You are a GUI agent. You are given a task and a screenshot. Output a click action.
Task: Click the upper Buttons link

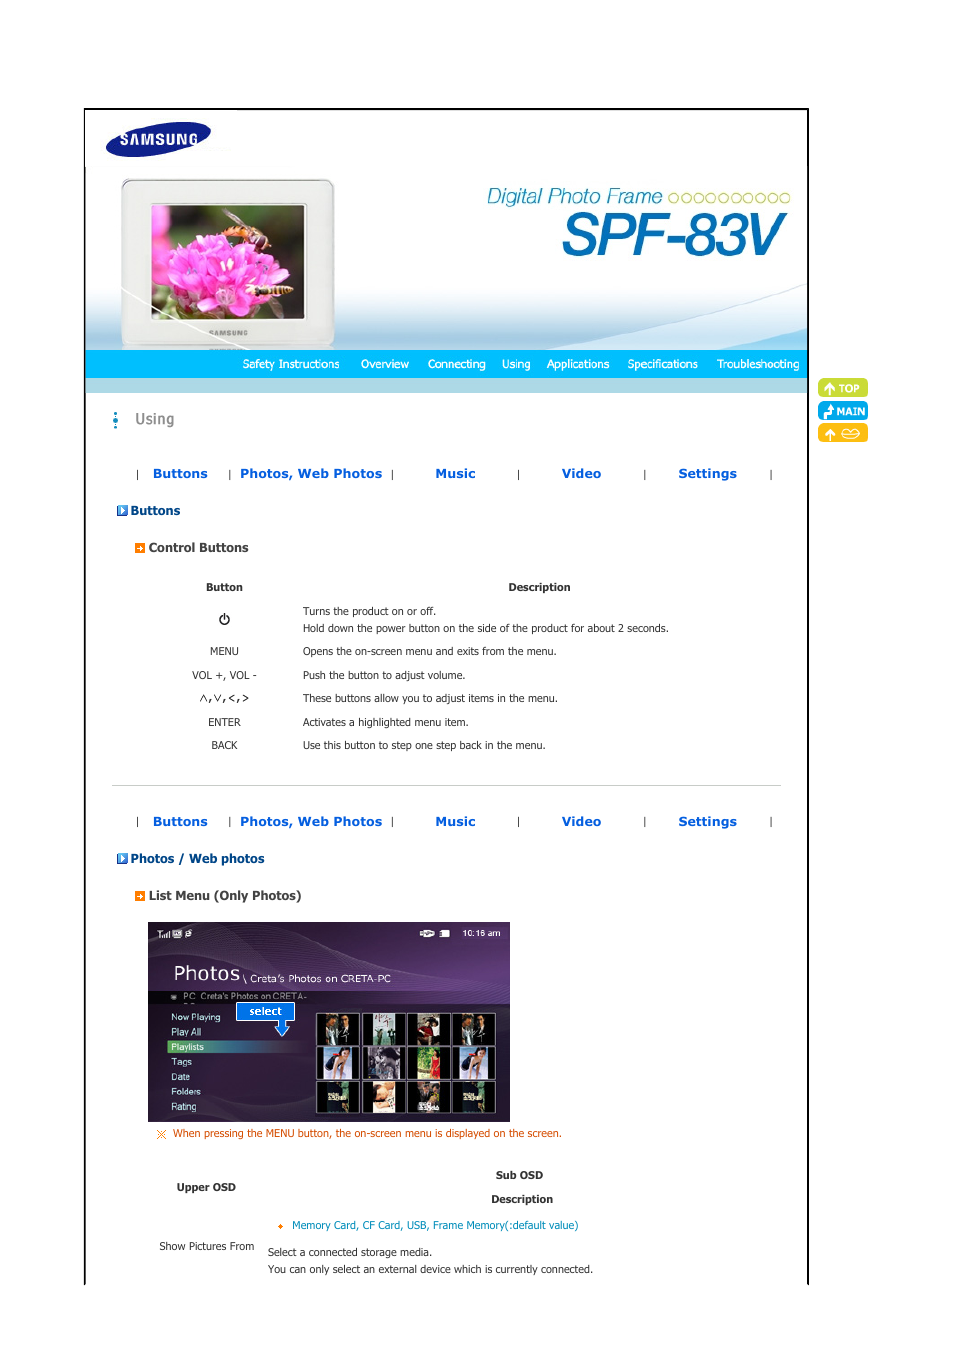(x=180, y=474)
